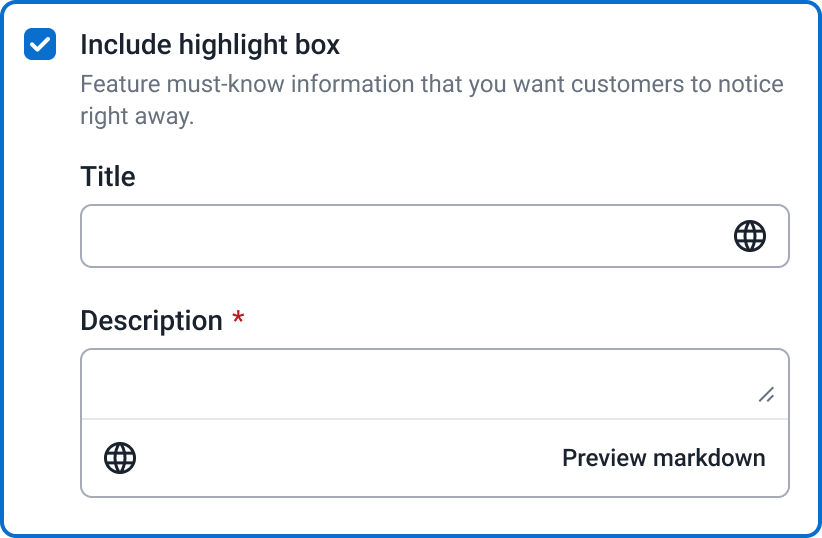Click the globe icon in Title field

point(750,236)
